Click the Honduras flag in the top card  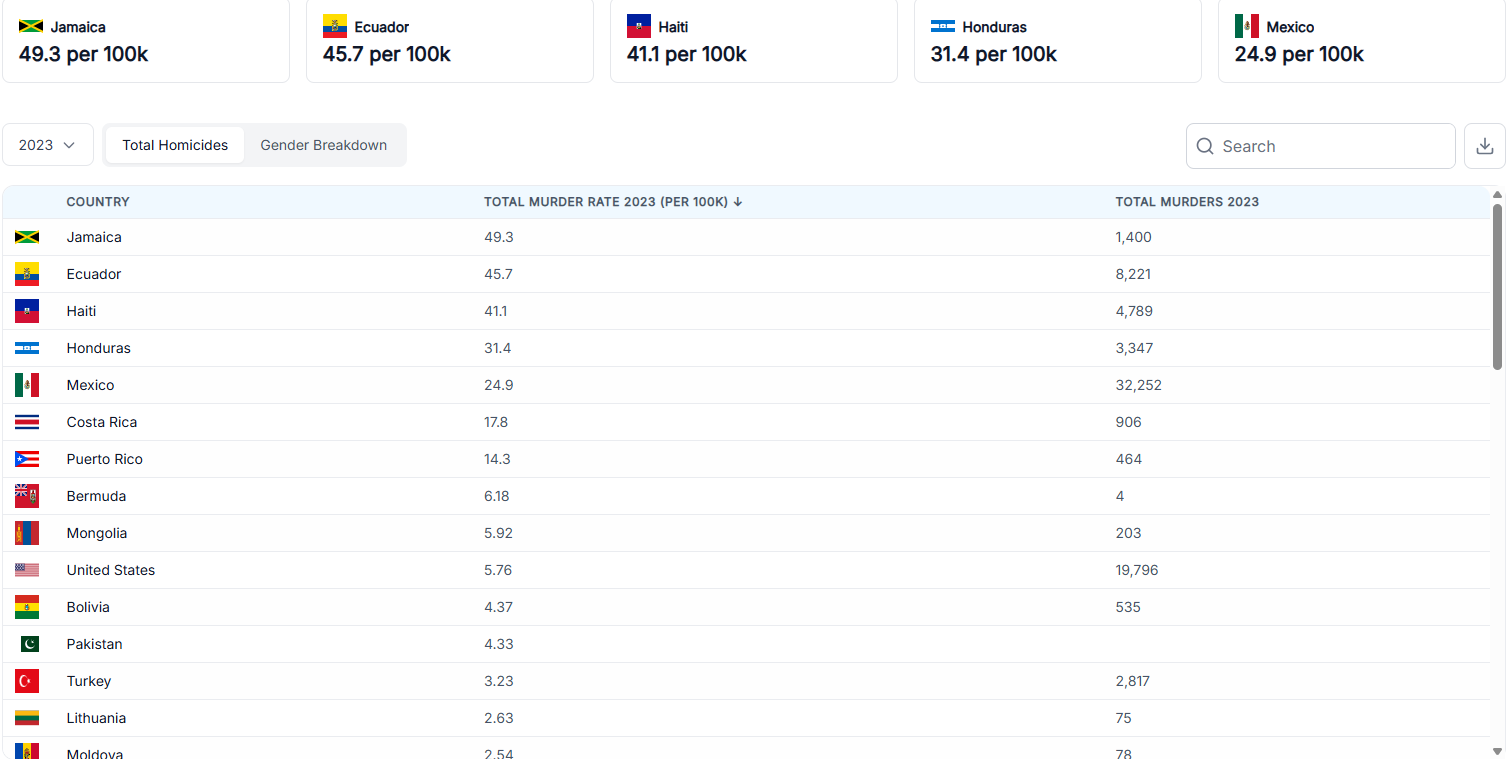943,27
